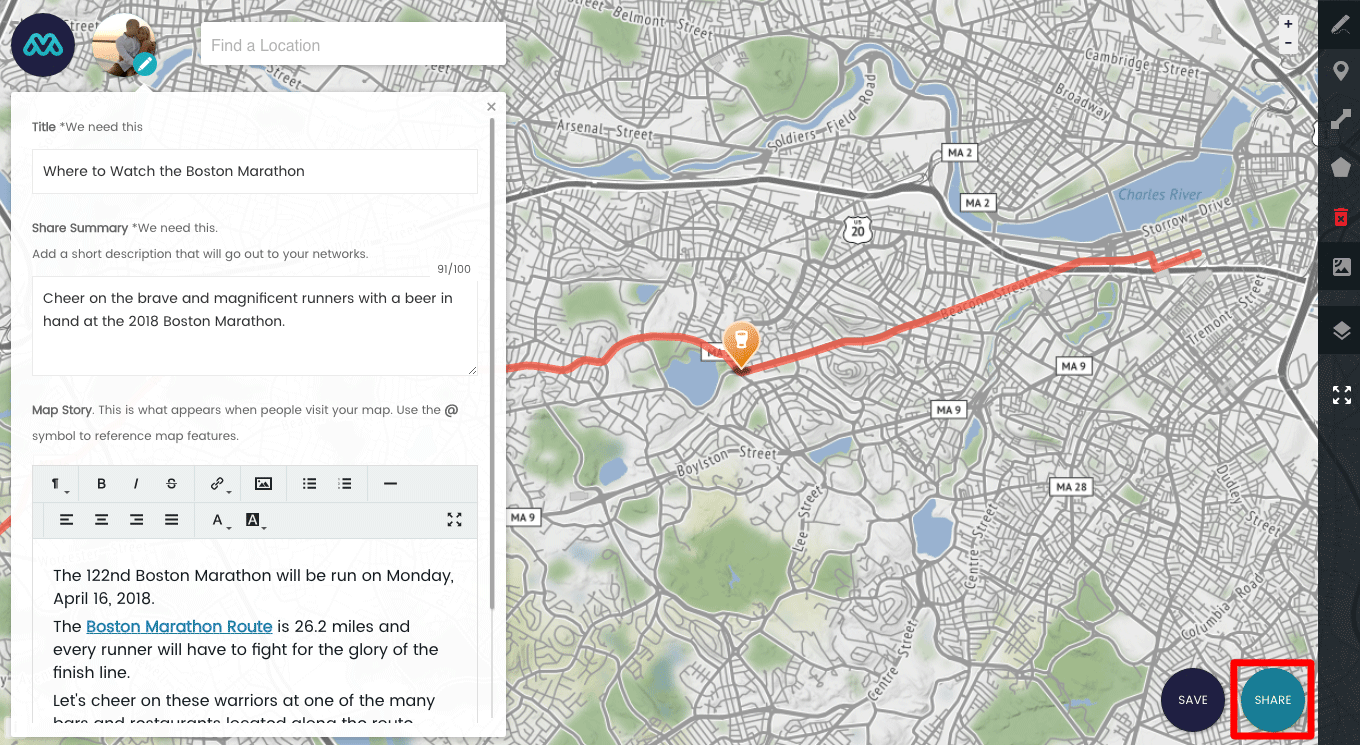This screenshot has width=1360, height=745.
Task: Open the paragraph format dropdown
Action: pos(58,484)
